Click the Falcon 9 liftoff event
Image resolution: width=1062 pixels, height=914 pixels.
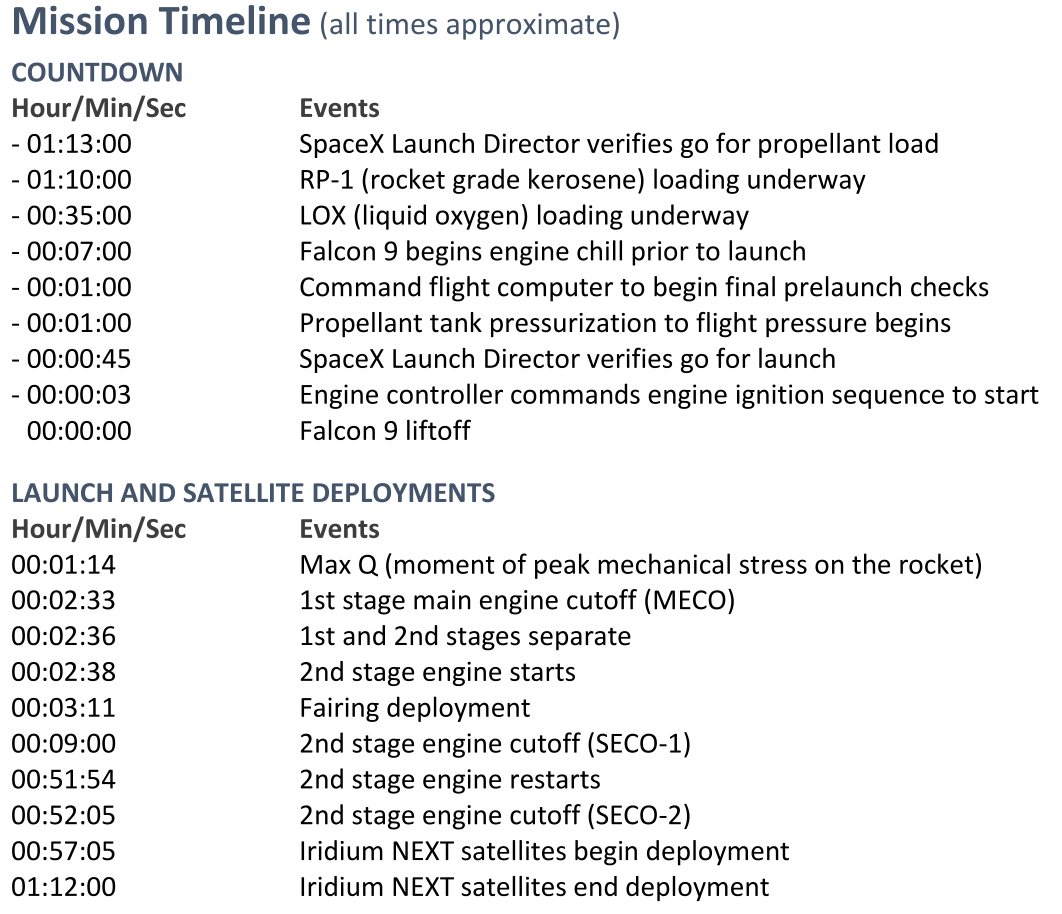tap(385, 430)
